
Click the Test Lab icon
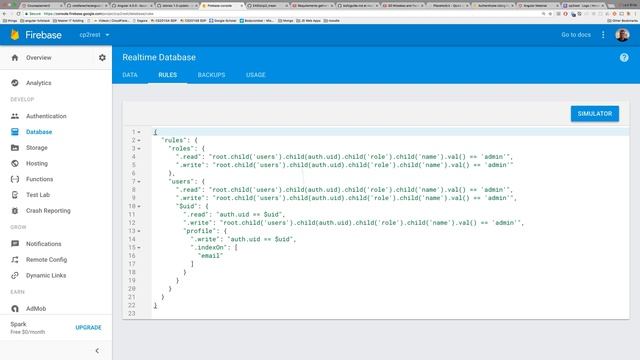15,195
